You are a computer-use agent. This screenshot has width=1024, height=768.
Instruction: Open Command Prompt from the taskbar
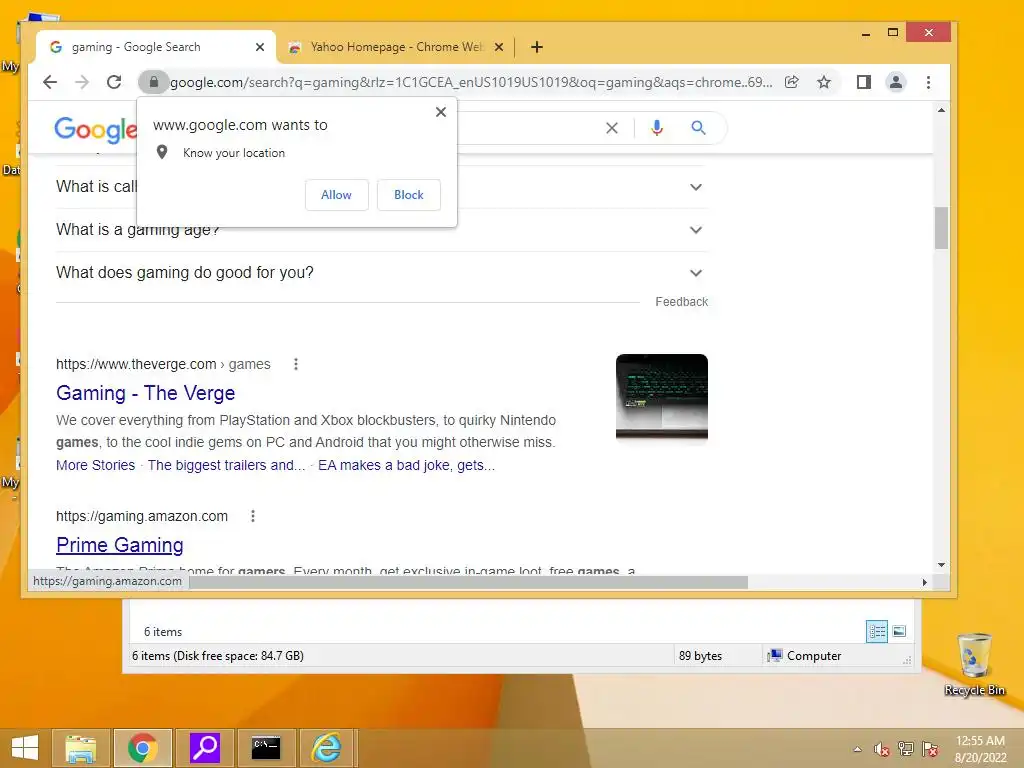tap(266, 748)
